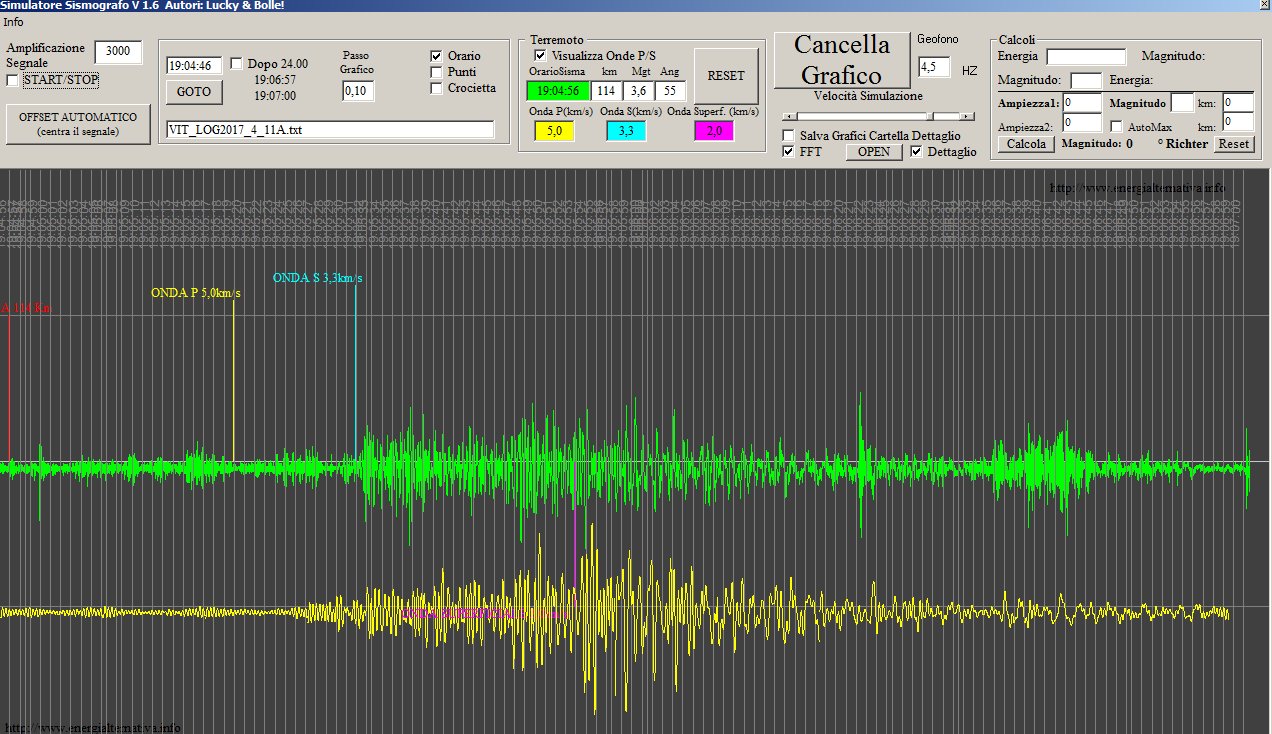Click the km field in the AutoMax row
The width and height of the screenshot is (1272, 734).
[x=1238, y=122]
